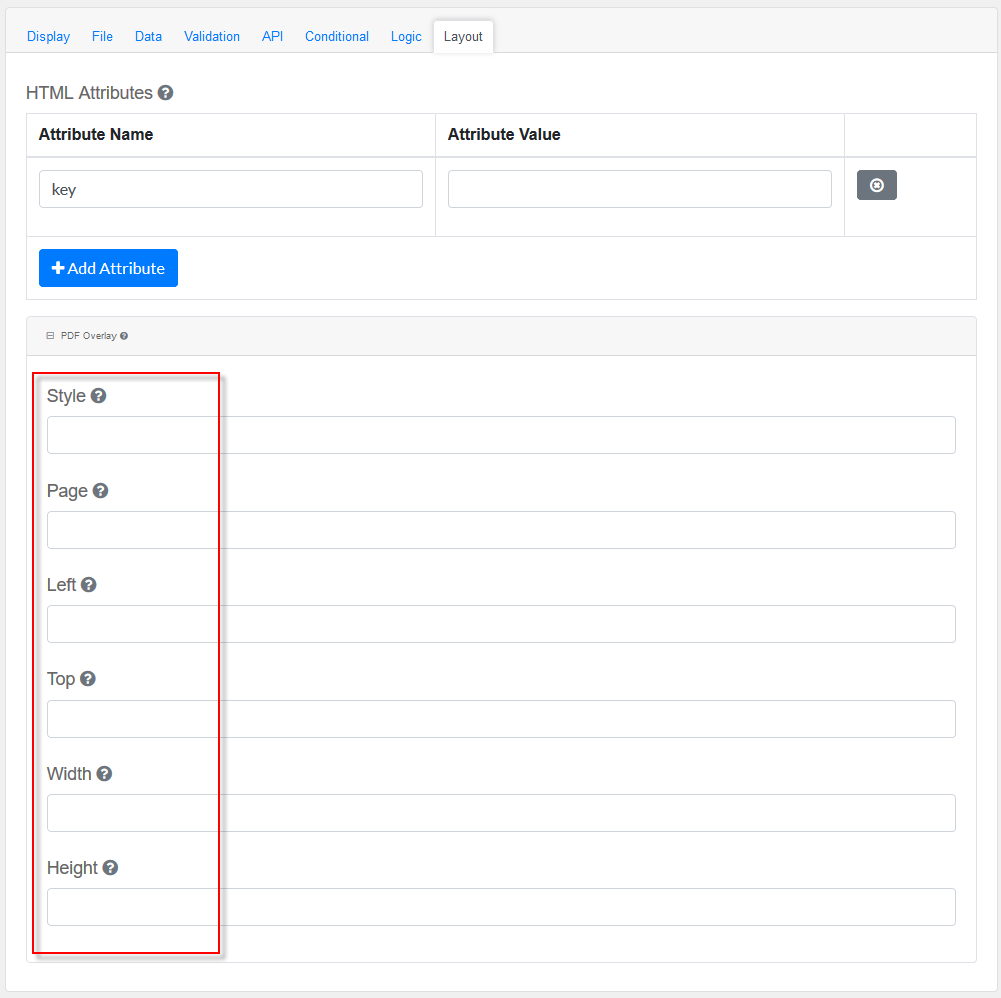Screen dimensions: 1001x998
Task: Click the question mark beside Height
Action: pos(110,868)
